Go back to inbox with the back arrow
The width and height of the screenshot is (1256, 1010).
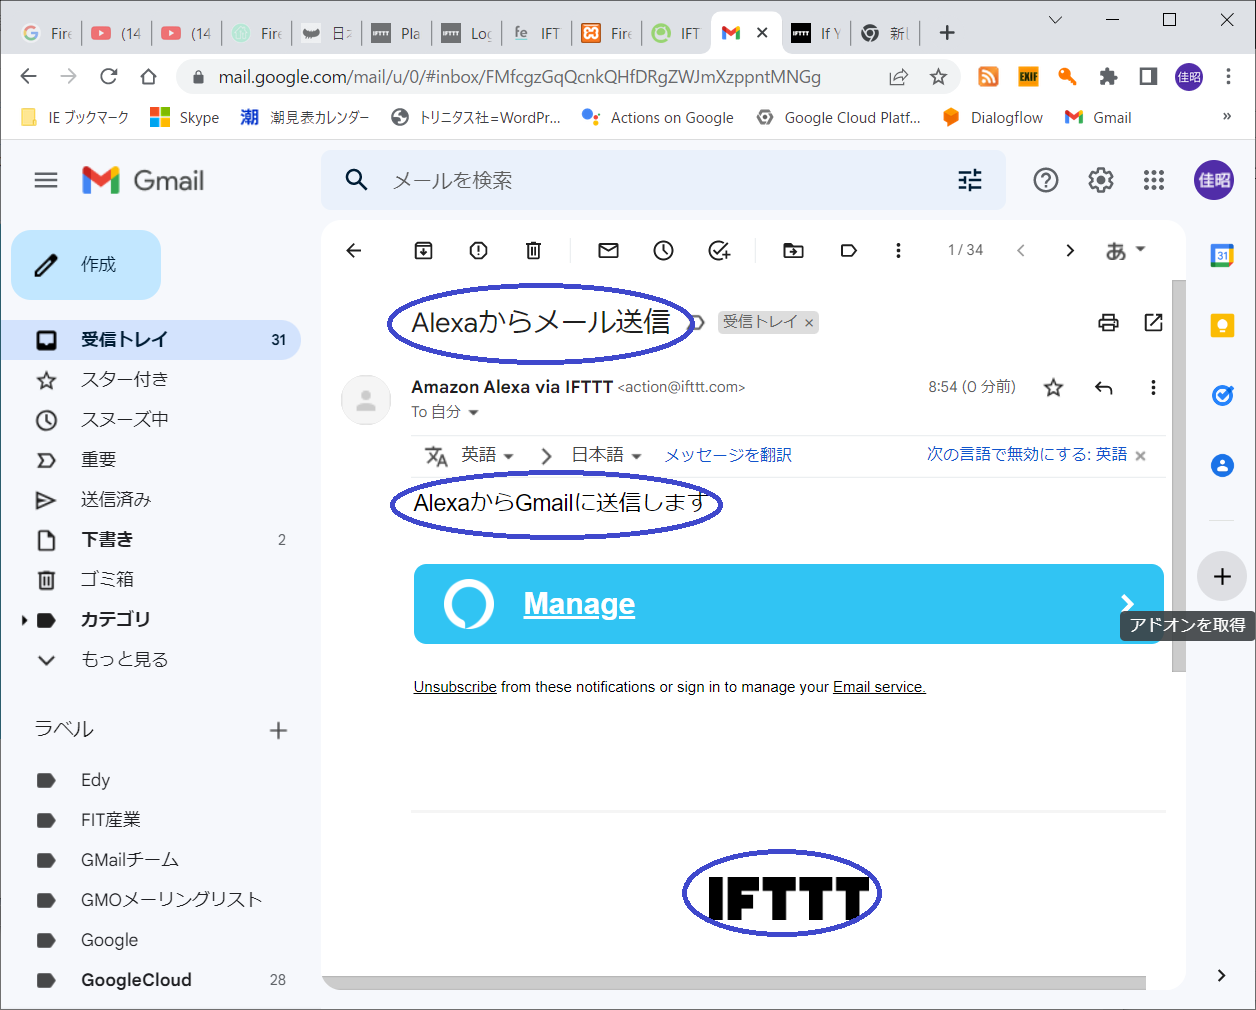click(x=354, y=250)
